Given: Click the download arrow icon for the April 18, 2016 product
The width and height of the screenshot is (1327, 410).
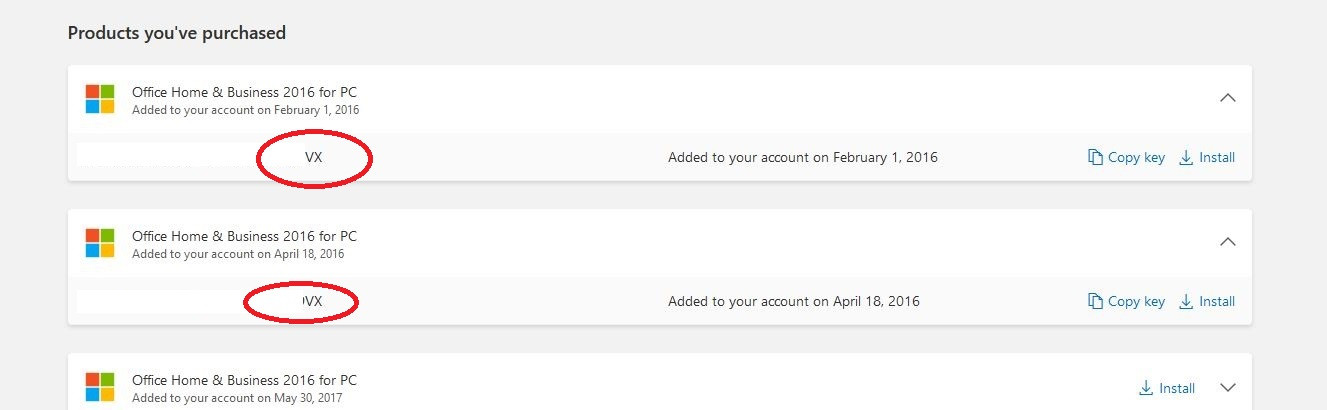Looking at the screenshot, I should pos(1187,302).
